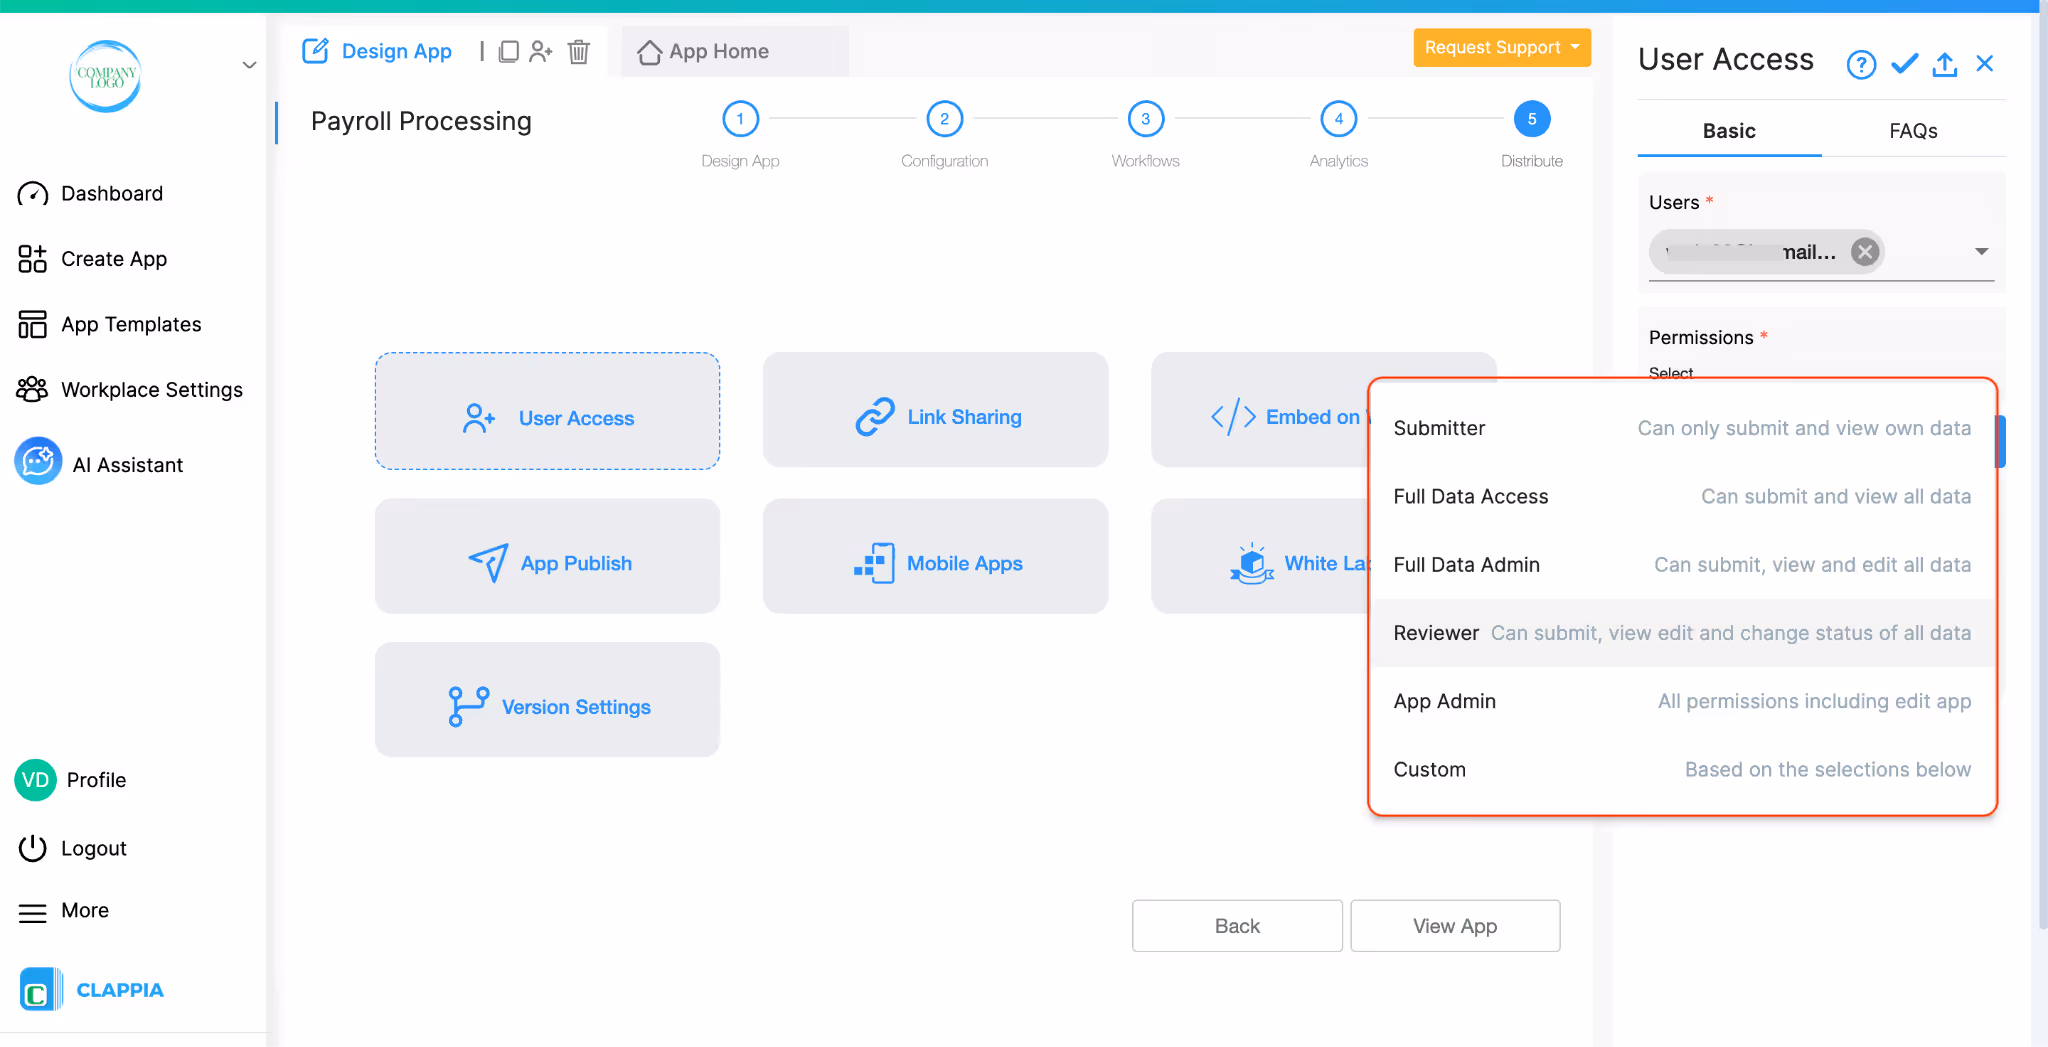Confirm with the blue checkmark icon
Screen dimensions: 2048x1047
(x=1903, y=63)
